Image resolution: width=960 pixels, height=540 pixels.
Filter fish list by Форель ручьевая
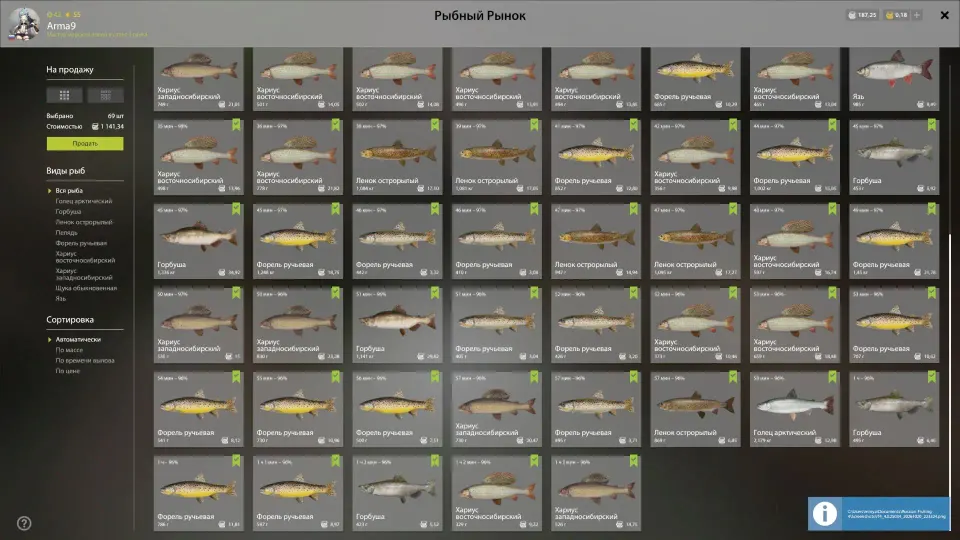tap(81, 242)
